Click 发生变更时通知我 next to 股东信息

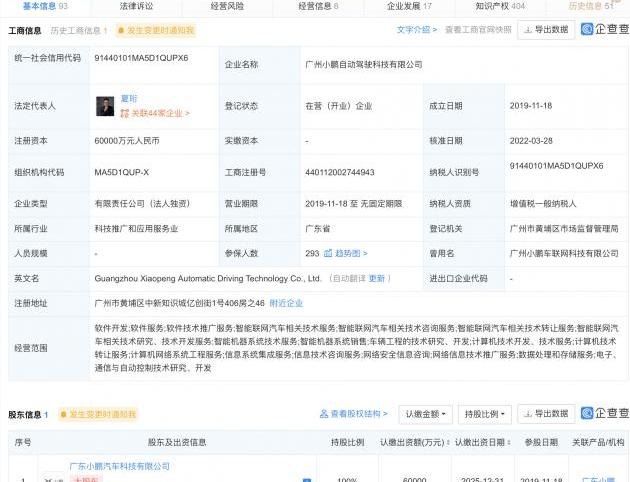pyautogui.click(x=98, y=414)
